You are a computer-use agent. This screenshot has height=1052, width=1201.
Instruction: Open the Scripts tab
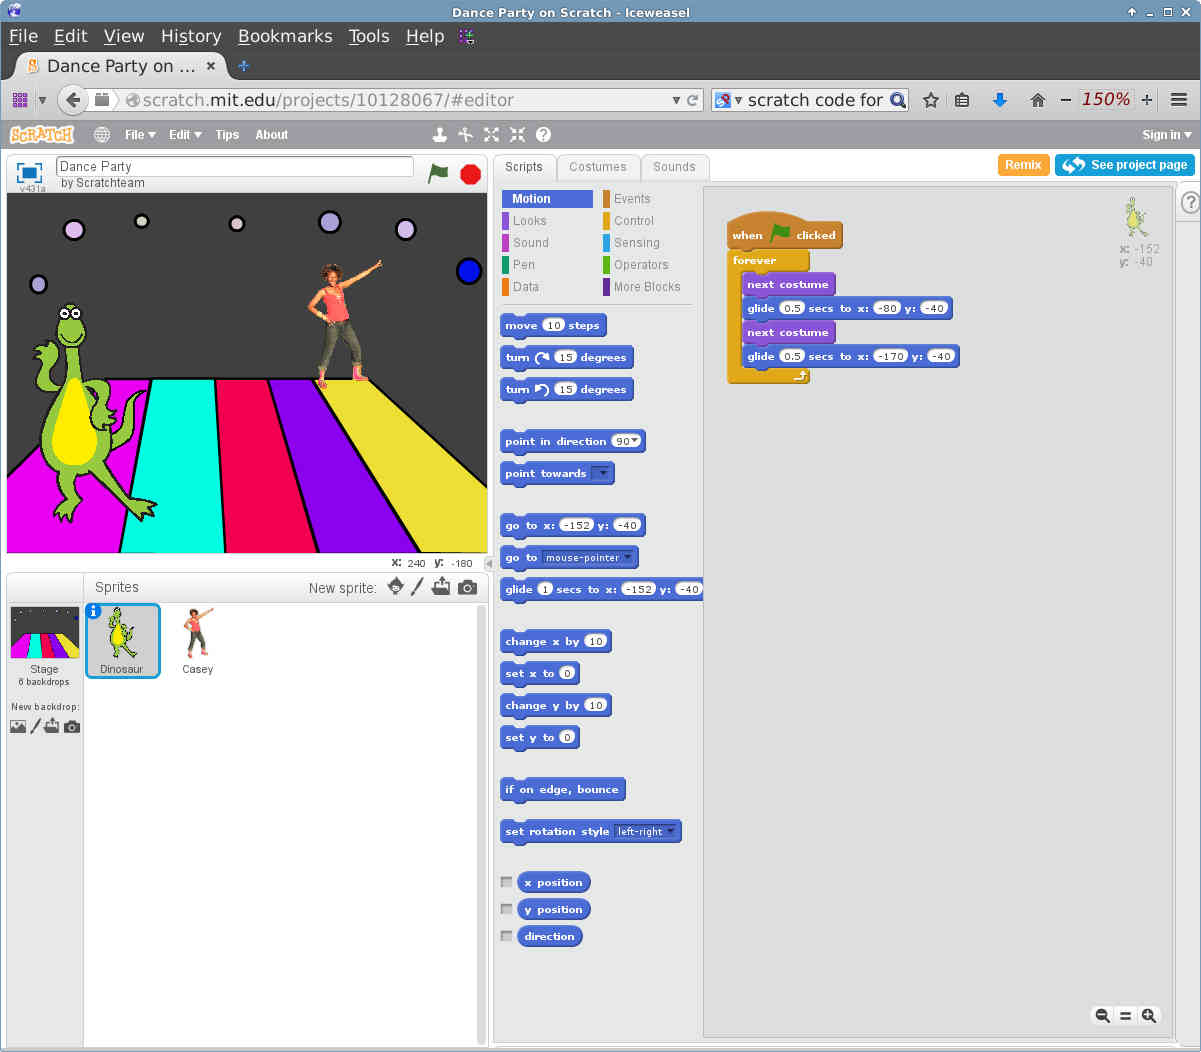tap(524, 167)
